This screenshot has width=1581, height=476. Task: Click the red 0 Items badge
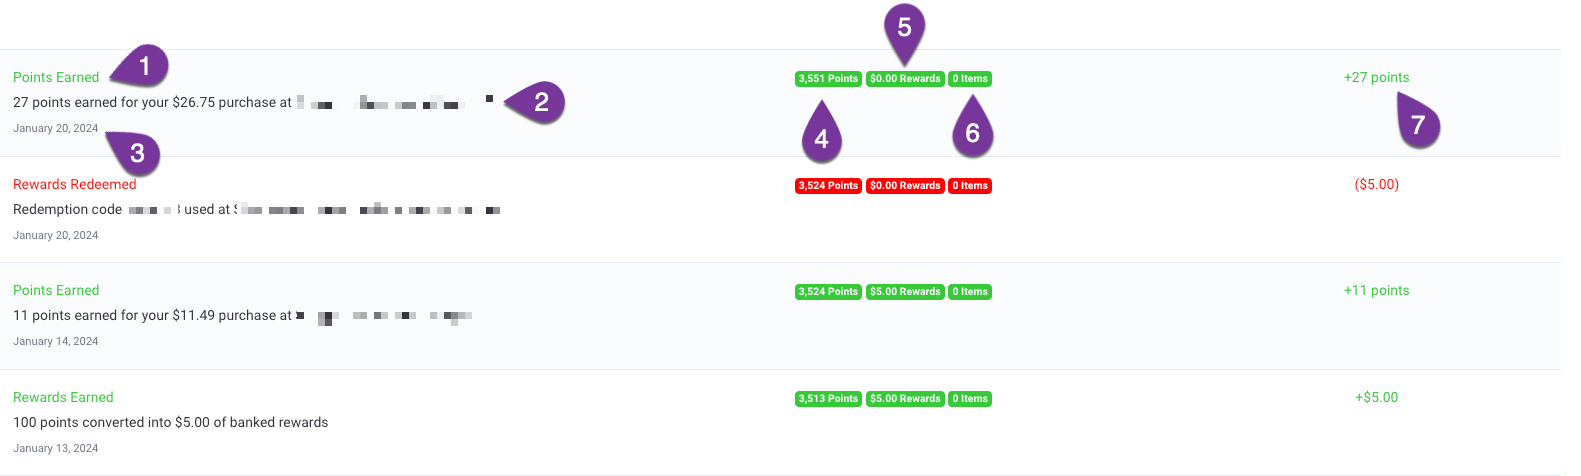click(x=970, y=185)
